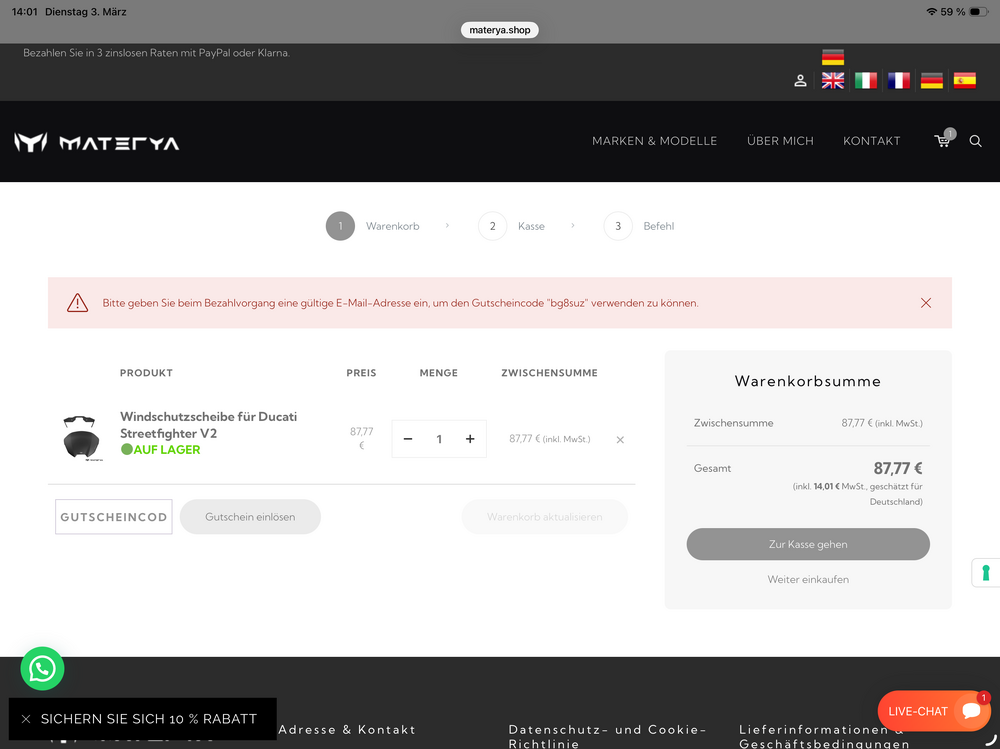The image size is (1000, 749).
Task: Click Warenkorb aktualisieren button
Action: [x=545, y=517]
